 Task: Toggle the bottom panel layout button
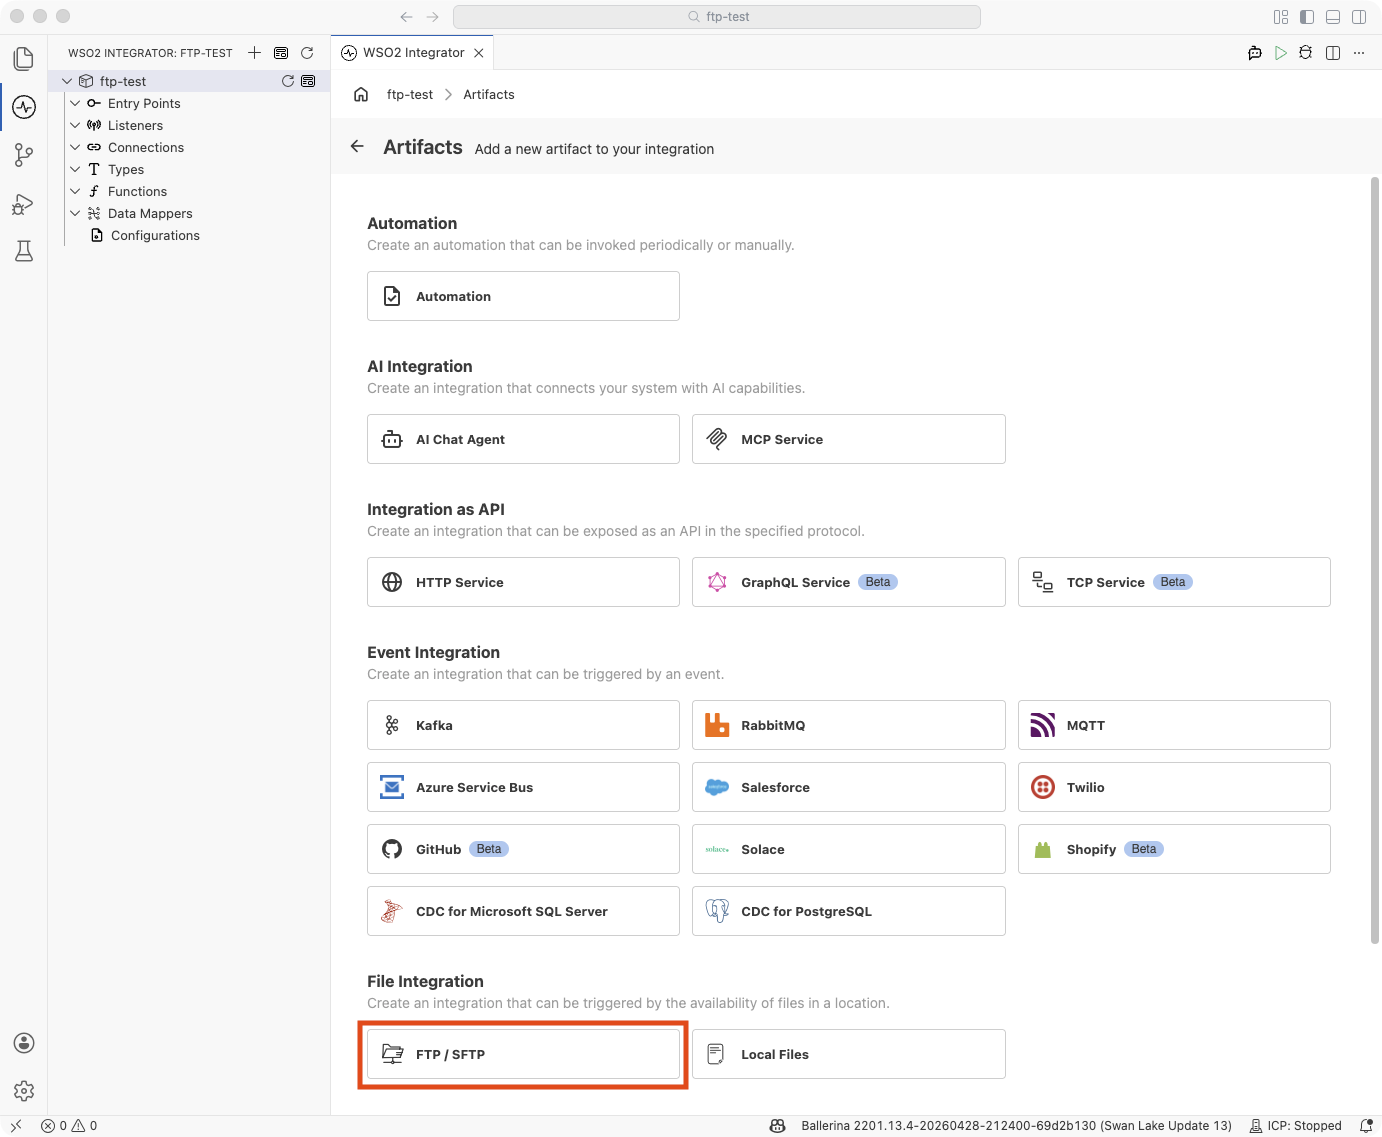(x=1333, y=17)
